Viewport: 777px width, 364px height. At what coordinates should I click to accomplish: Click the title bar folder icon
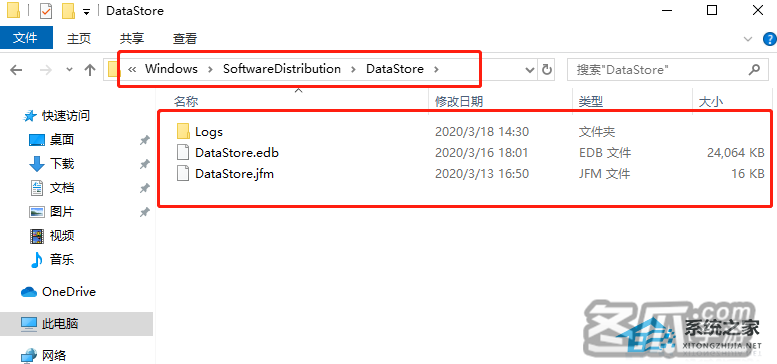(13, 10)
